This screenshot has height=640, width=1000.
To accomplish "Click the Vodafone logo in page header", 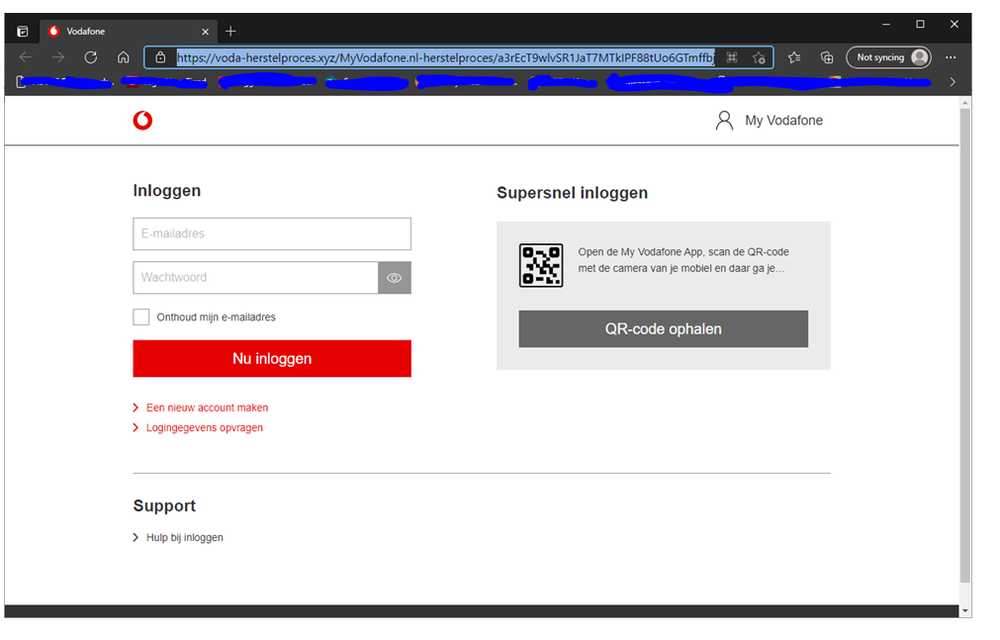I will pos(143,120).
